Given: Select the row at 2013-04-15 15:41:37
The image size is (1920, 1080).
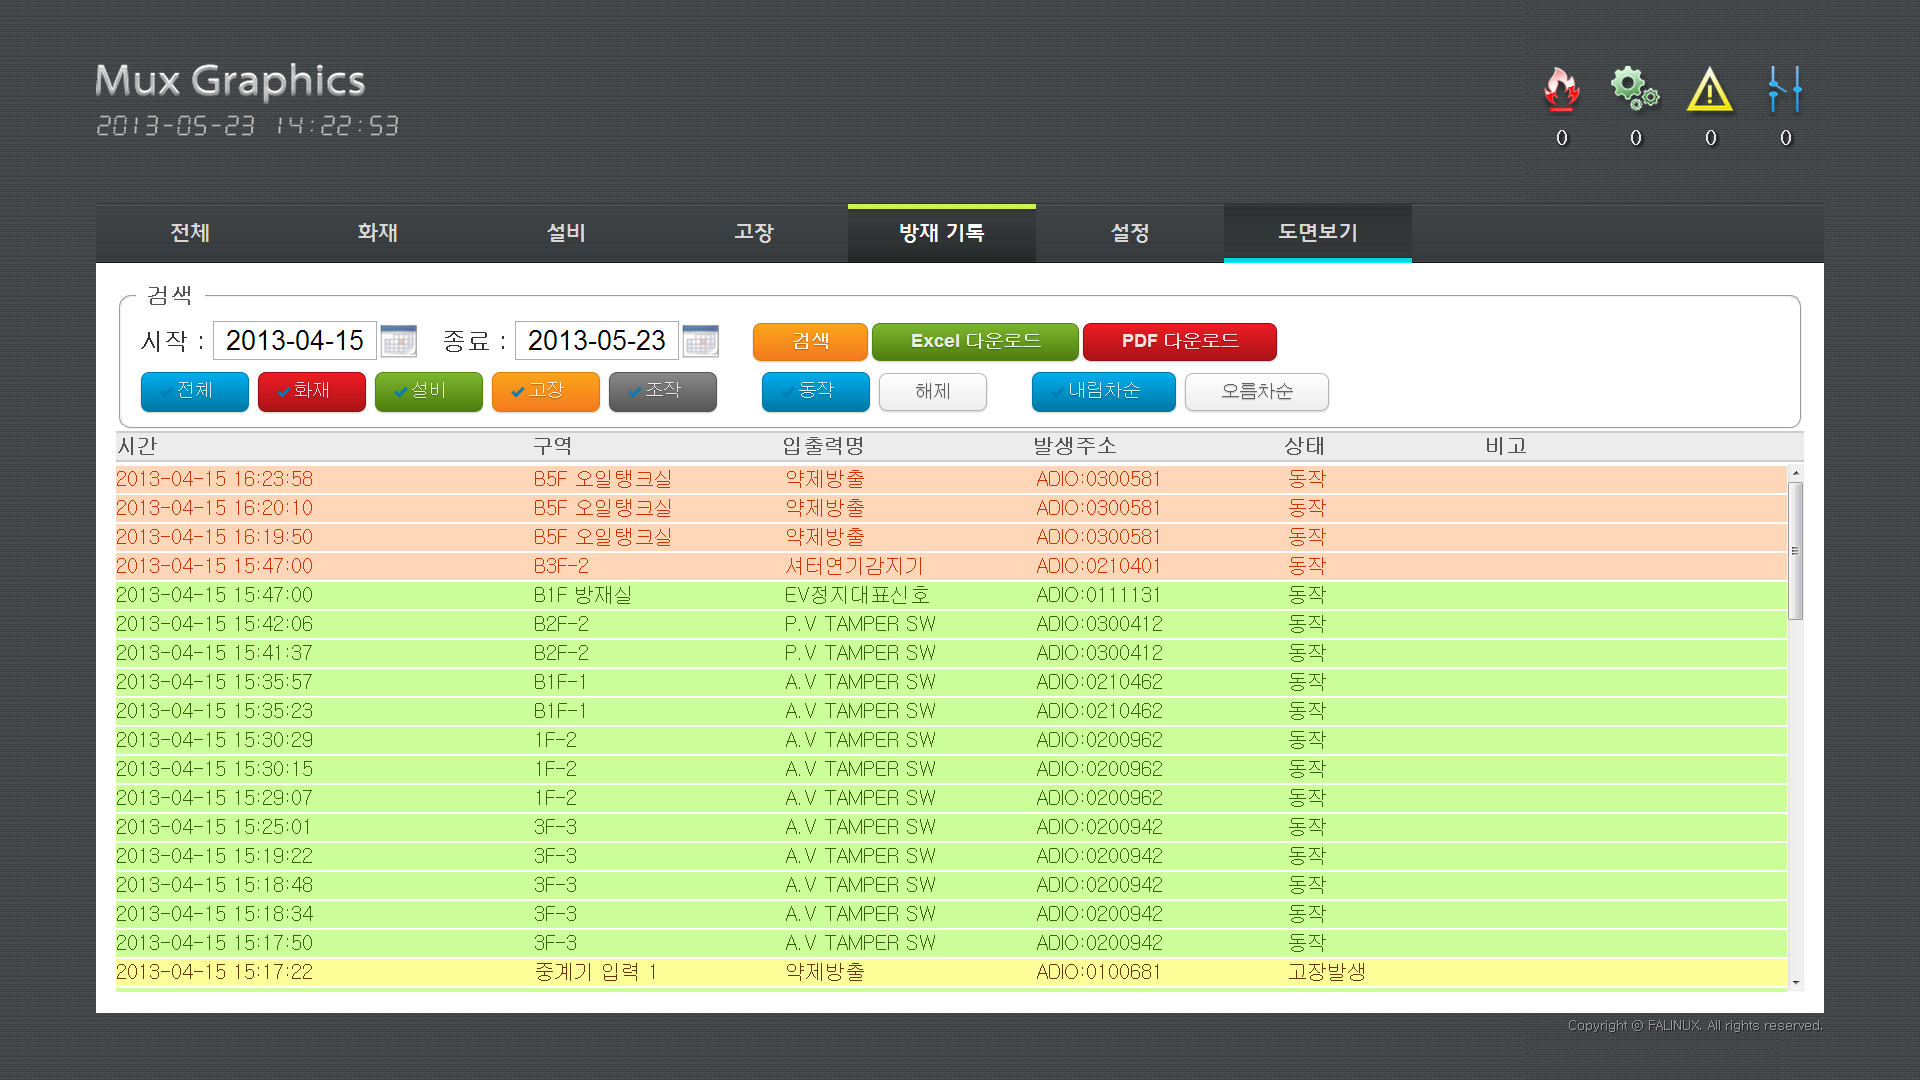Looking at the screenshot, I should click(x=951, y=653).
